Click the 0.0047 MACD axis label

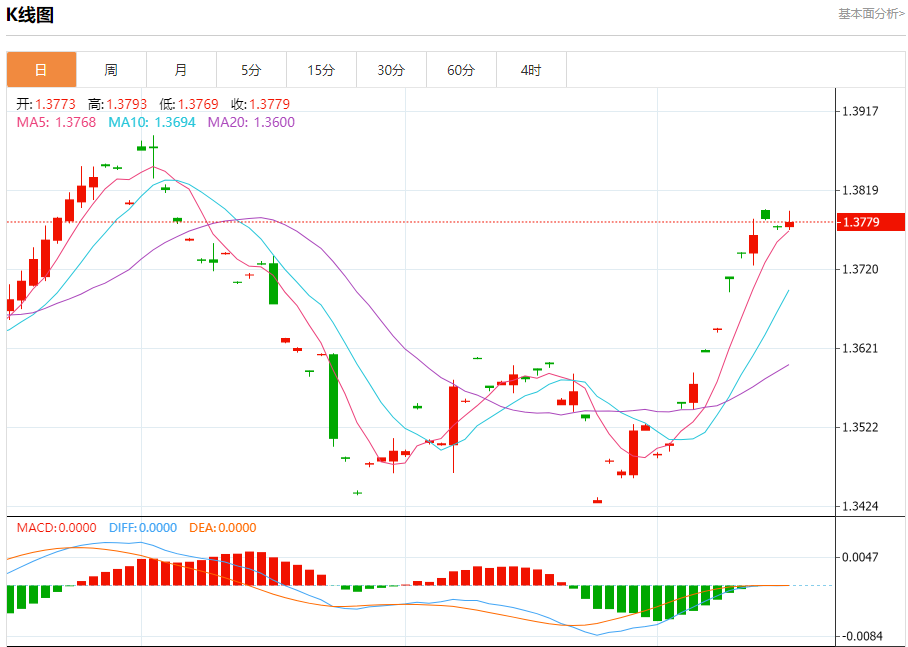pos(861,557)
